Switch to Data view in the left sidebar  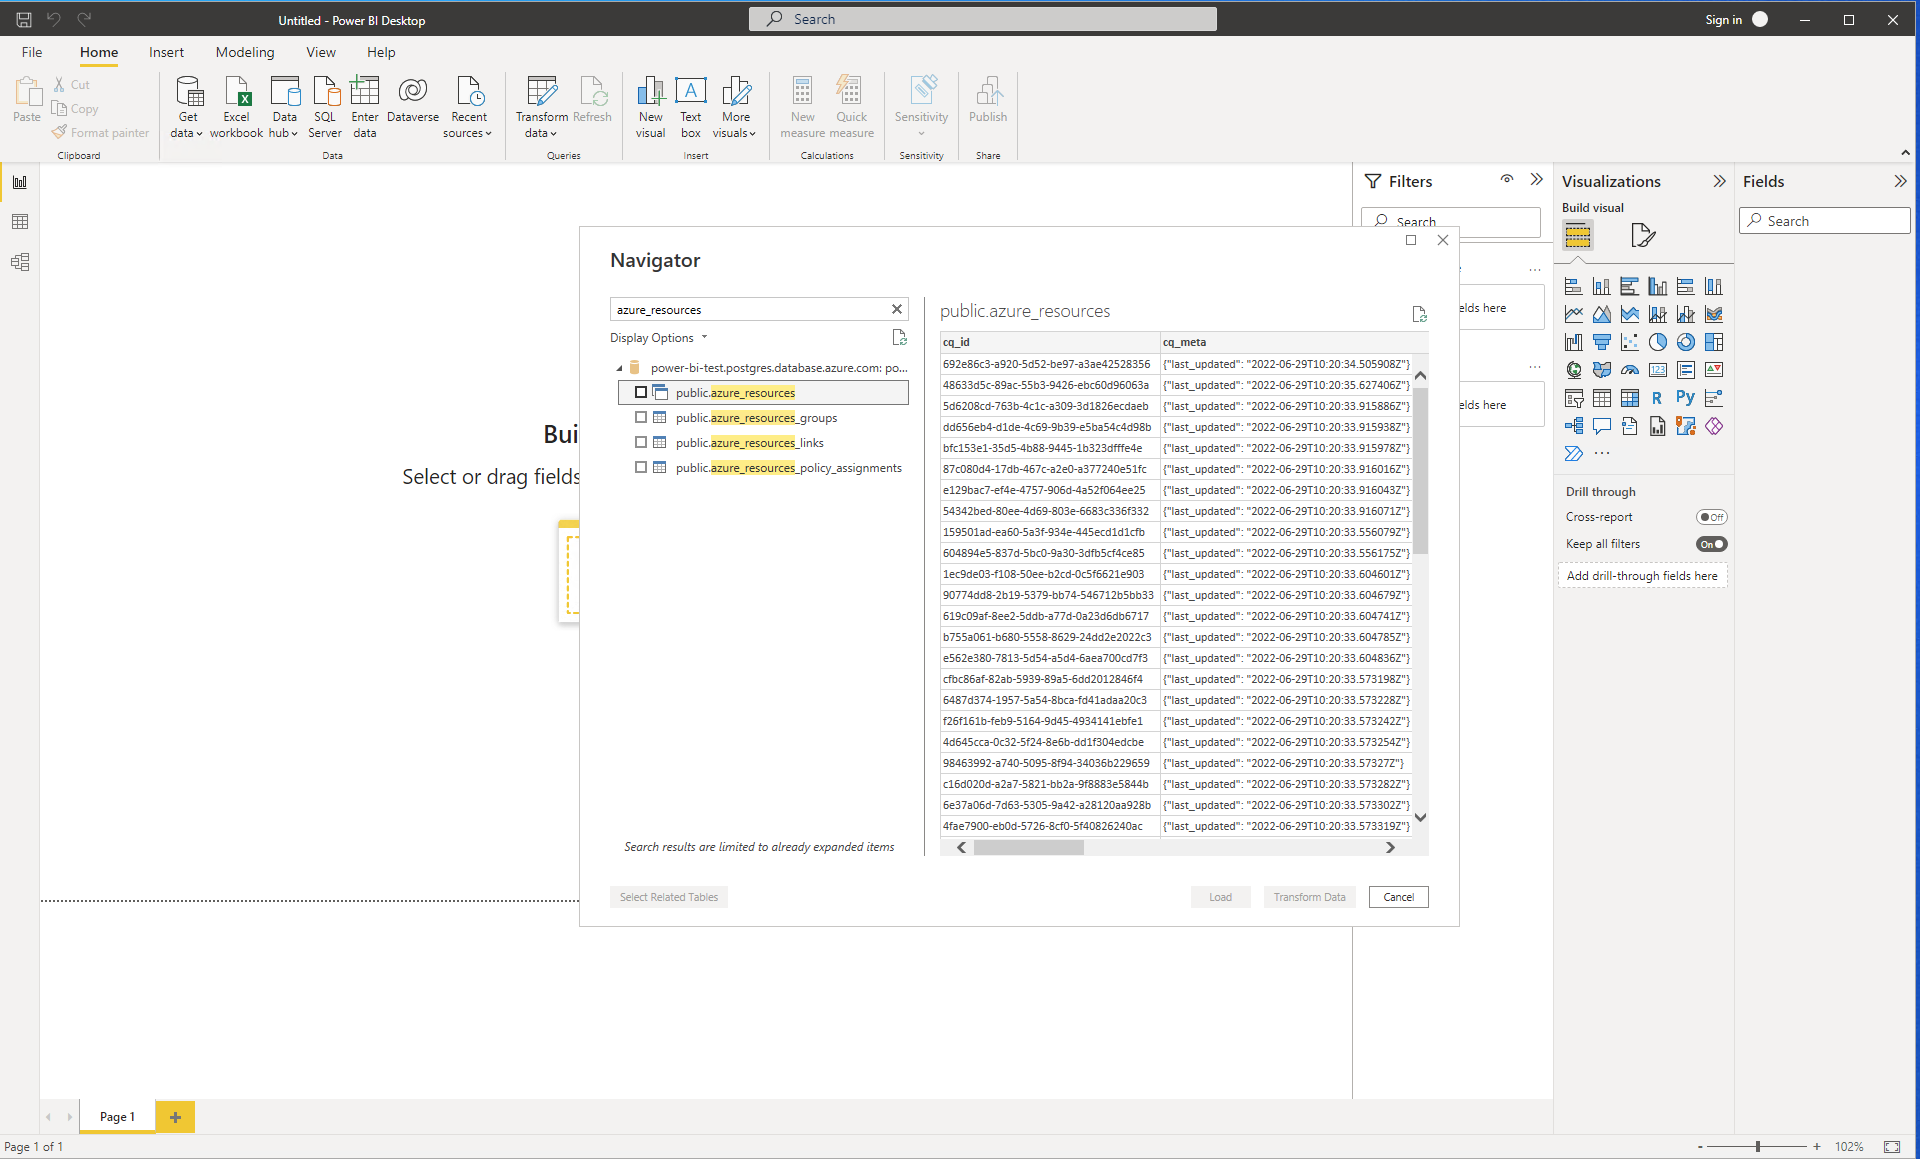tap(20, 222)
